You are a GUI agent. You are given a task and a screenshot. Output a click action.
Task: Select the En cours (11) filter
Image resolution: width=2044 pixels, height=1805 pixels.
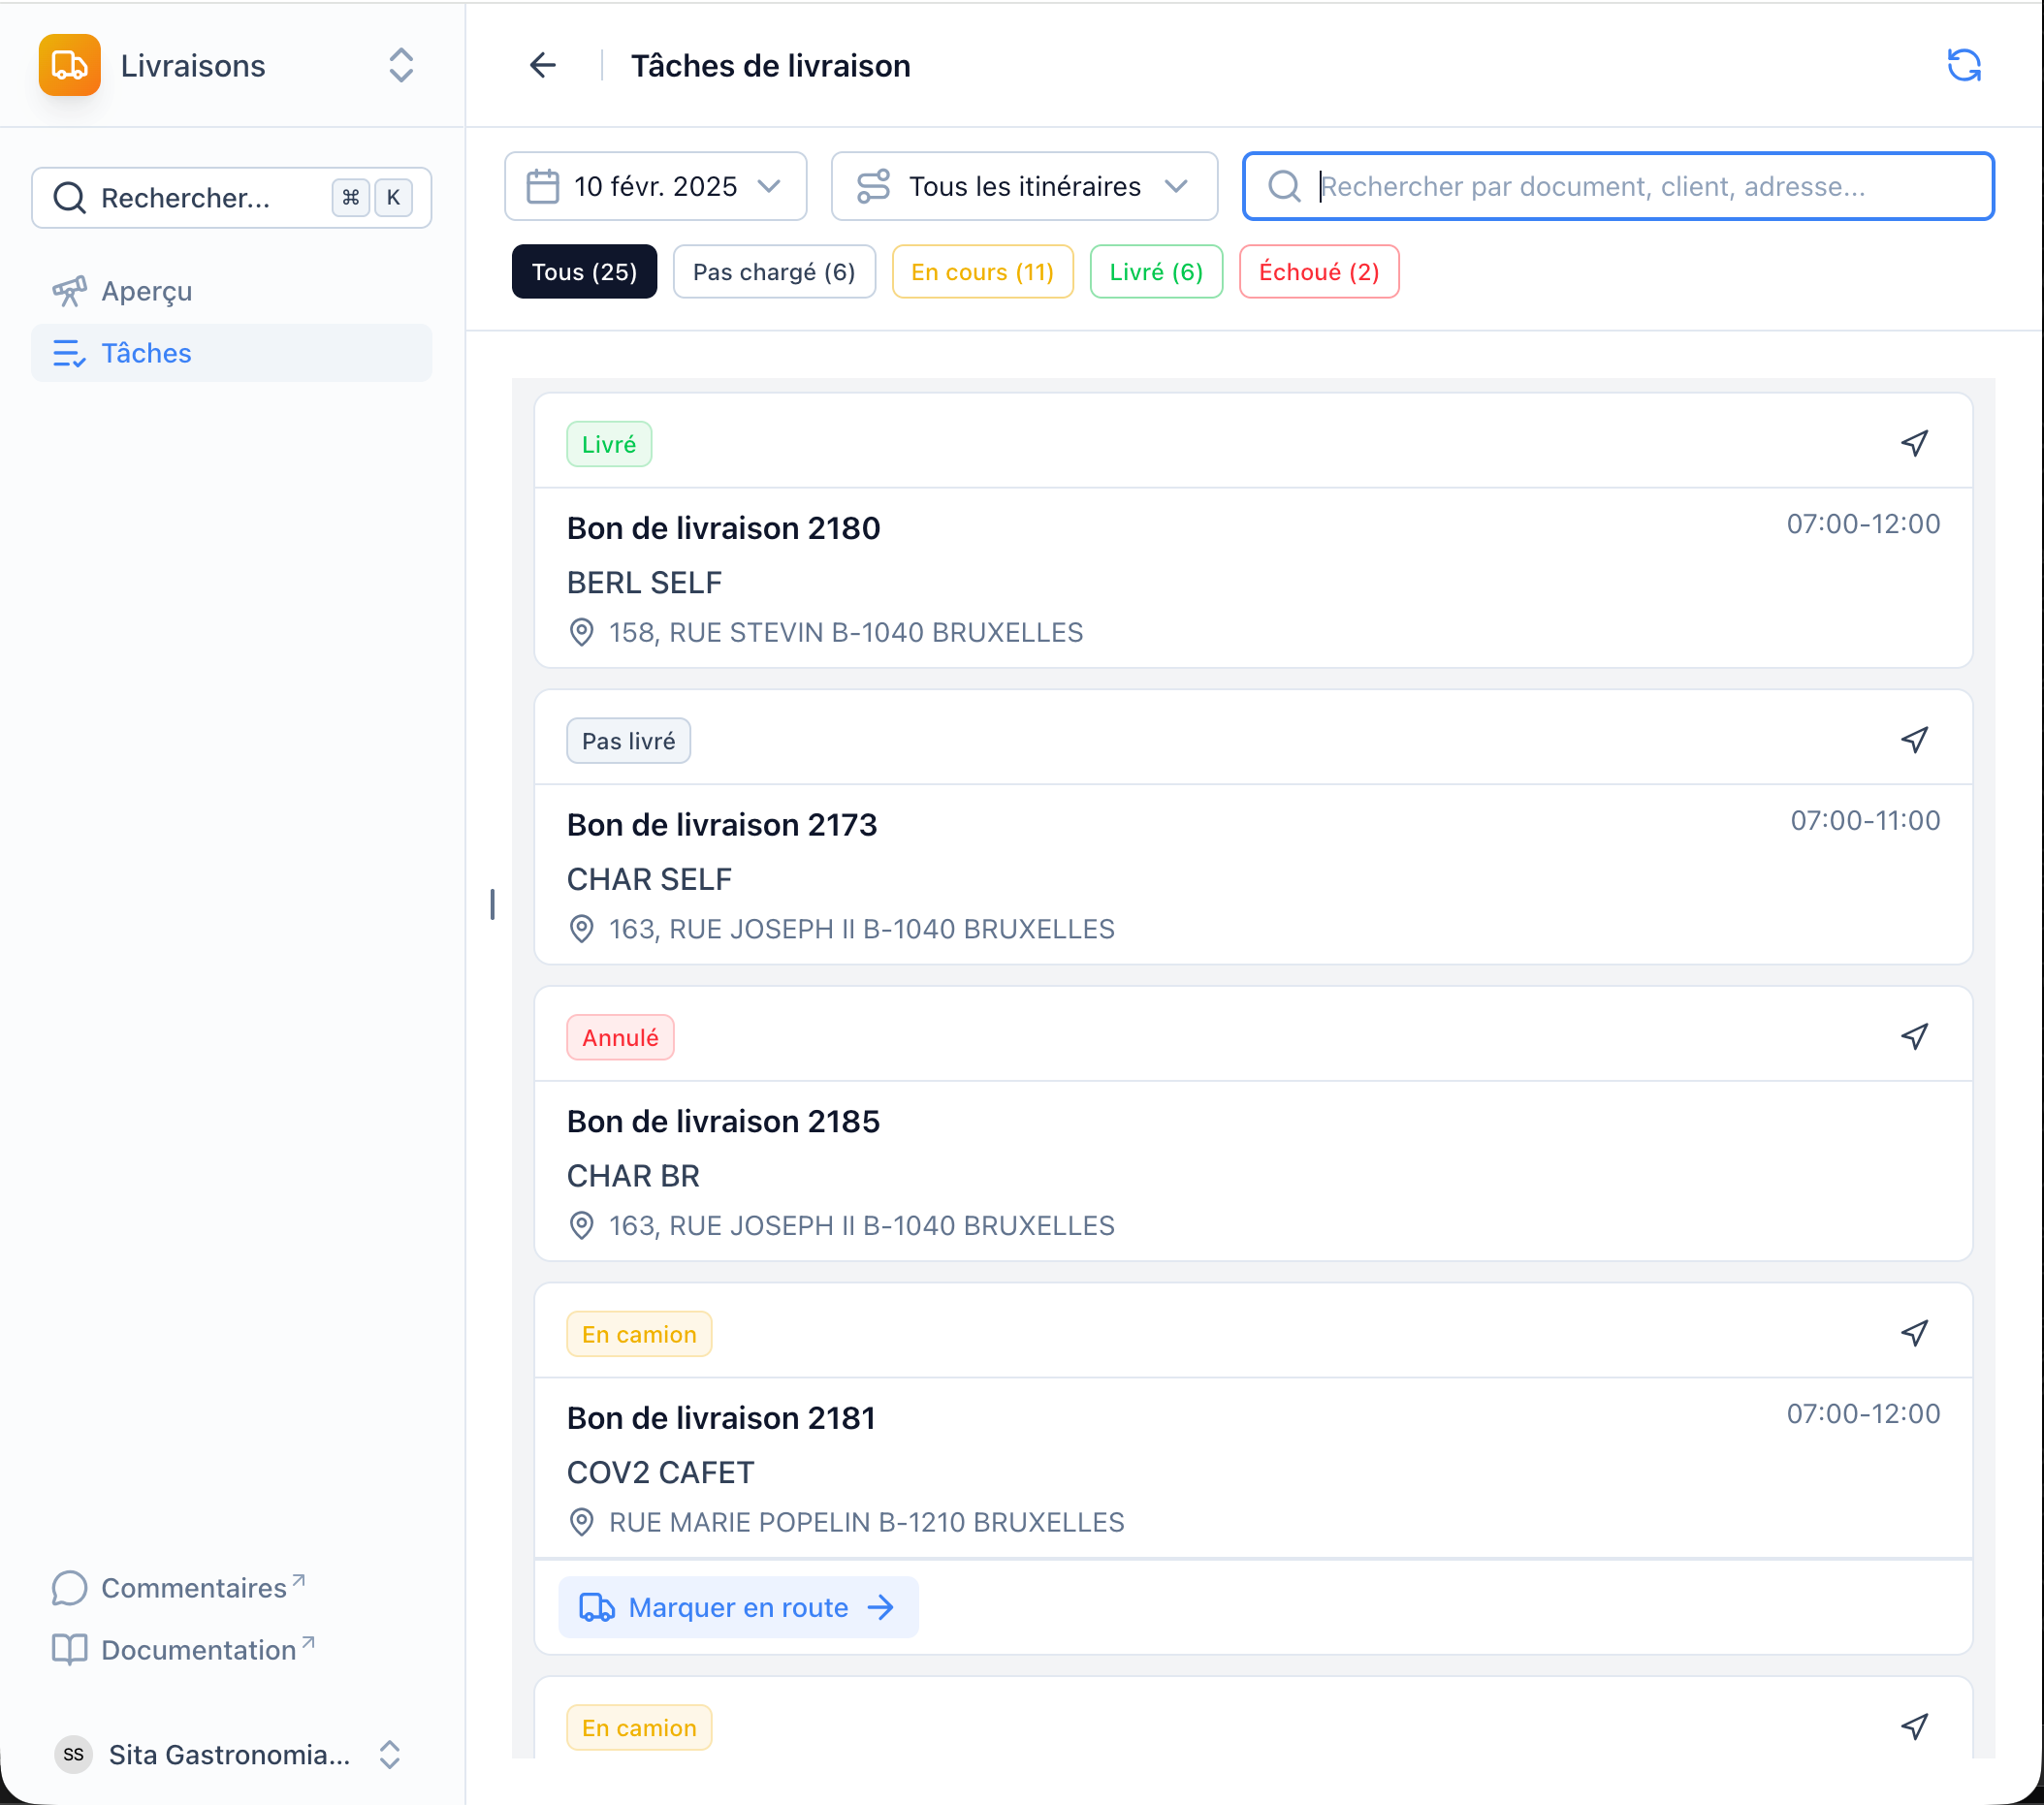point(983,272)
